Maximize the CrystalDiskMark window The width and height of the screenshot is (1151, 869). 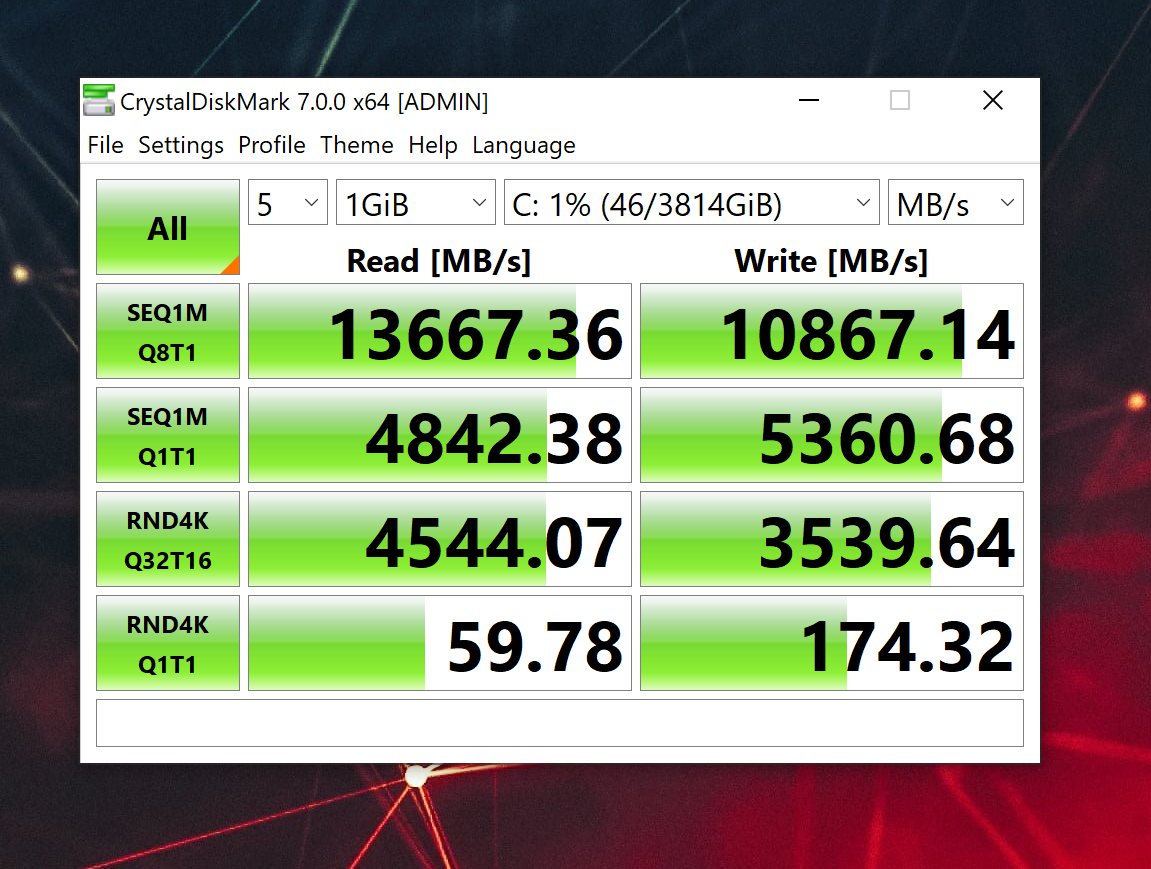(900, 100)
